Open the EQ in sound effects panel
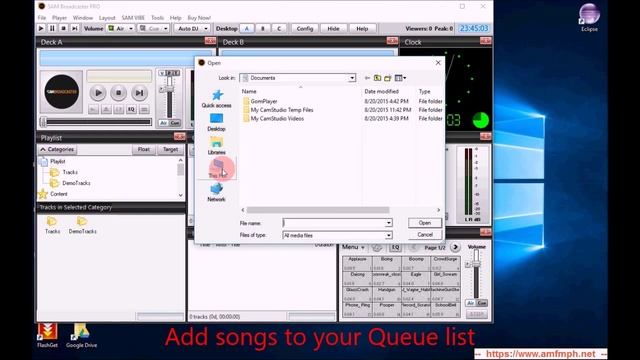Viewport: 640px width, 360px height. (395, 247)
